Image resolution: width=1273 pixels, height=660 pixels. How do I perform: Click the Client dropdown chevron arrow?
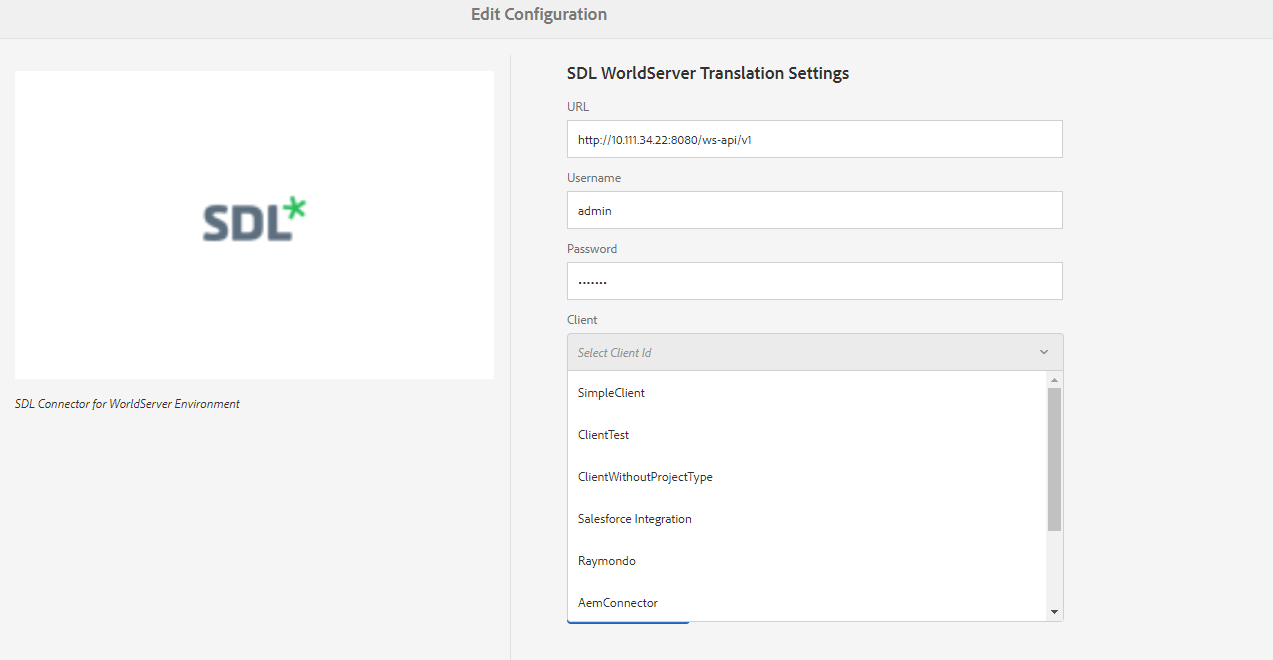click(x=1044, y=352)
